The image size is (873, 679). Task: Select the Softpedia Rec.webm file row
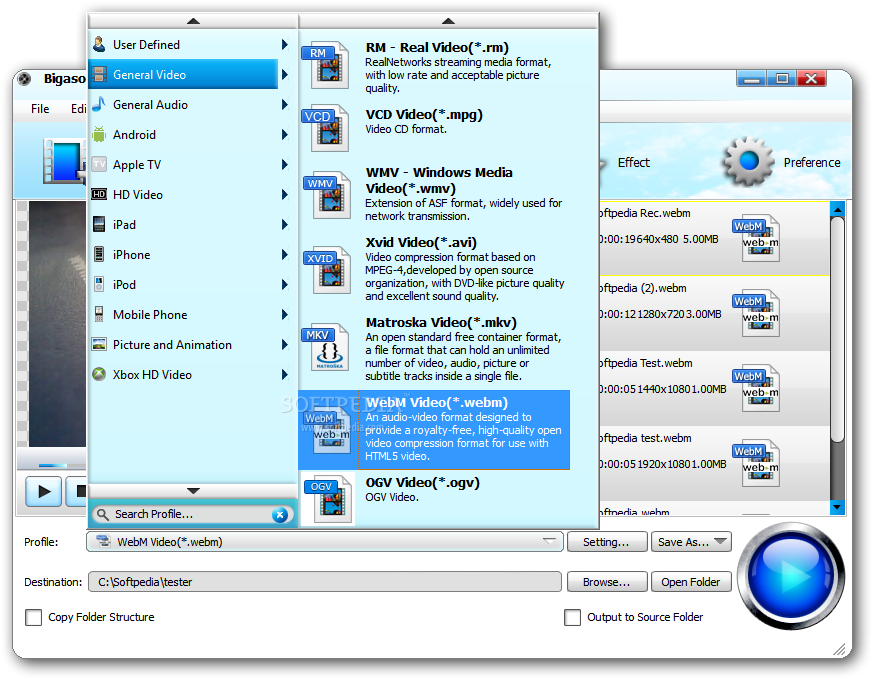(x=714, y=238)
